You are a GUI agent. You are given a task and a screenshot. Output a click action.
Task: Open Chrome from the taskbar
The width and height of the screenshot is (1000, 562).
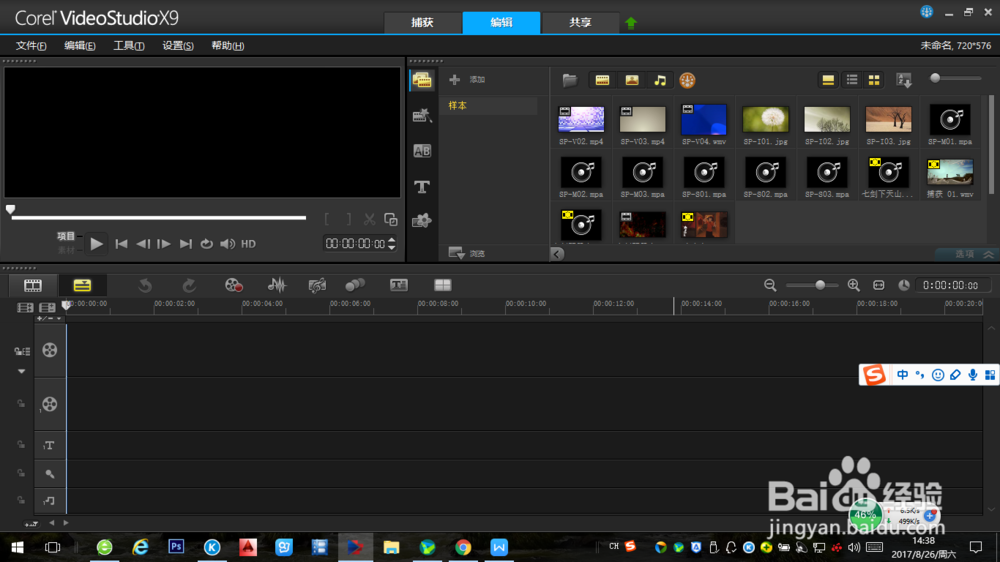click(x=463, y=547)
